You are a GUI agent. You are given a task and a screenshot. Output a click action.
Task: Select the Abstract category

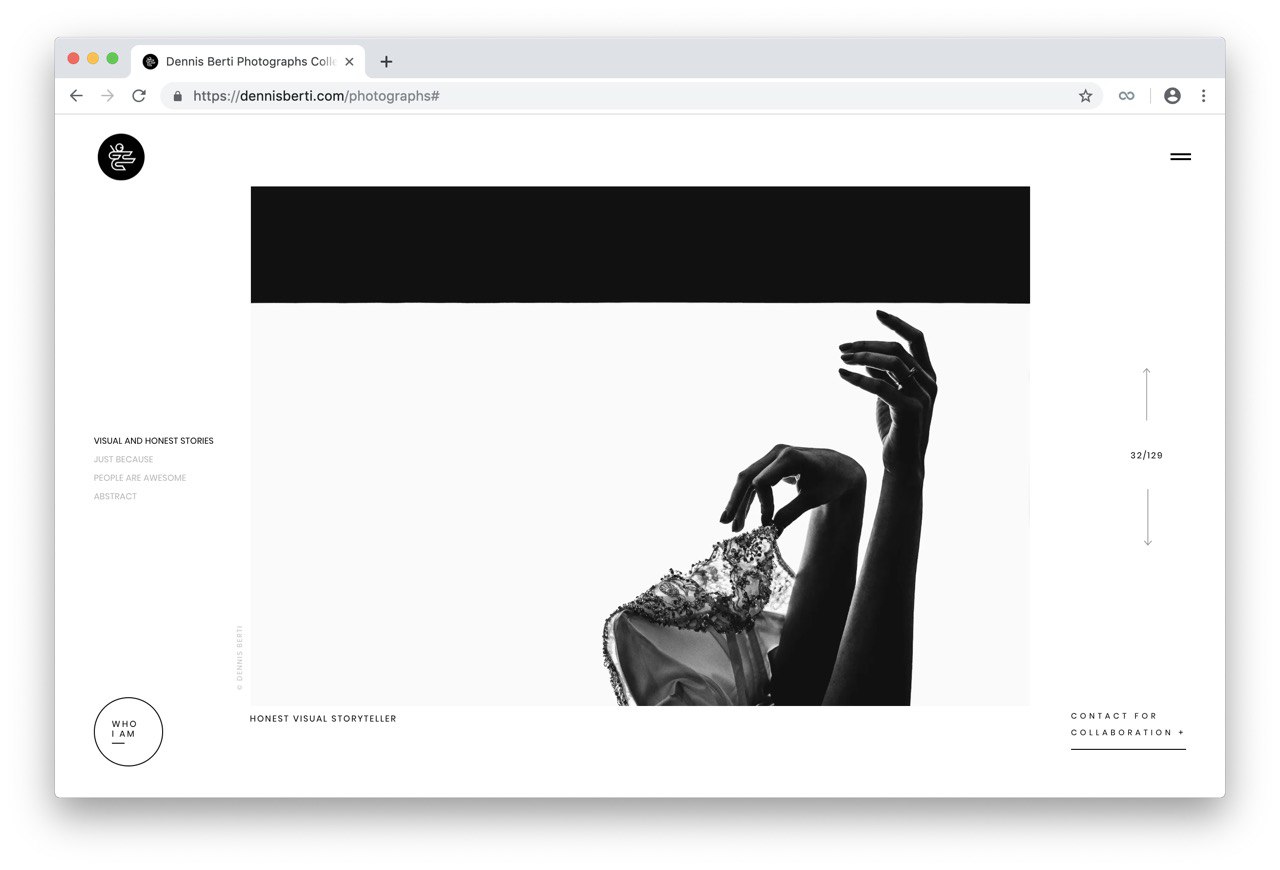point(115,497)
